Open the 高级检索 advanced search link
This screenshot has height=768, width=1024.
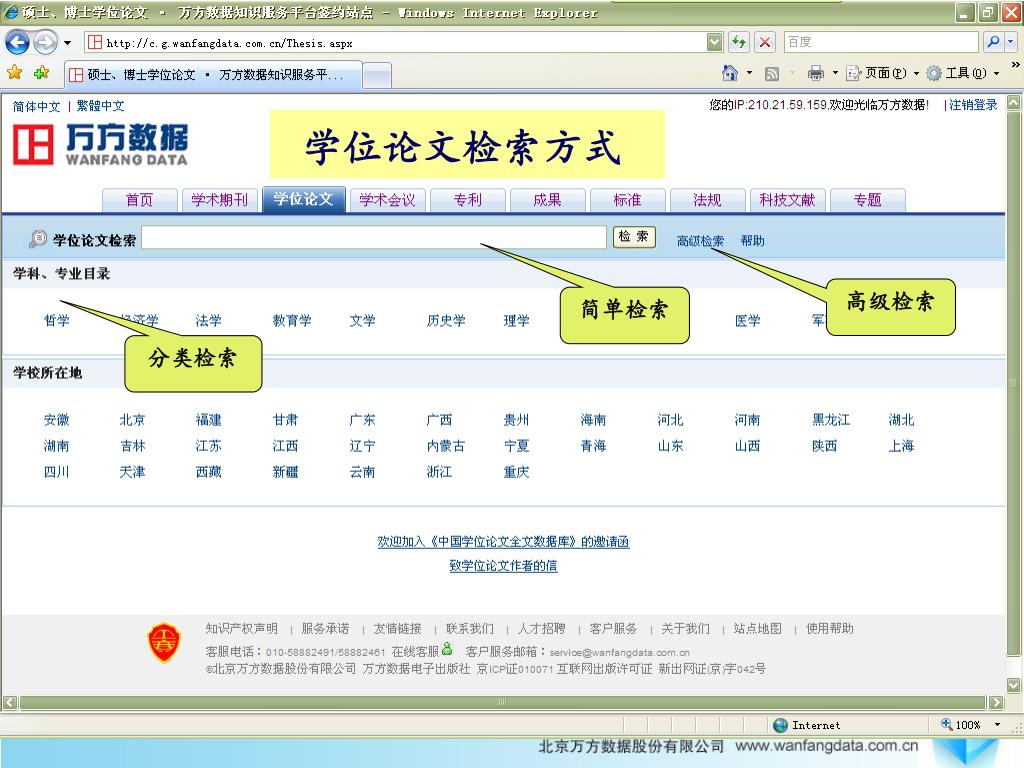(700, 241)
